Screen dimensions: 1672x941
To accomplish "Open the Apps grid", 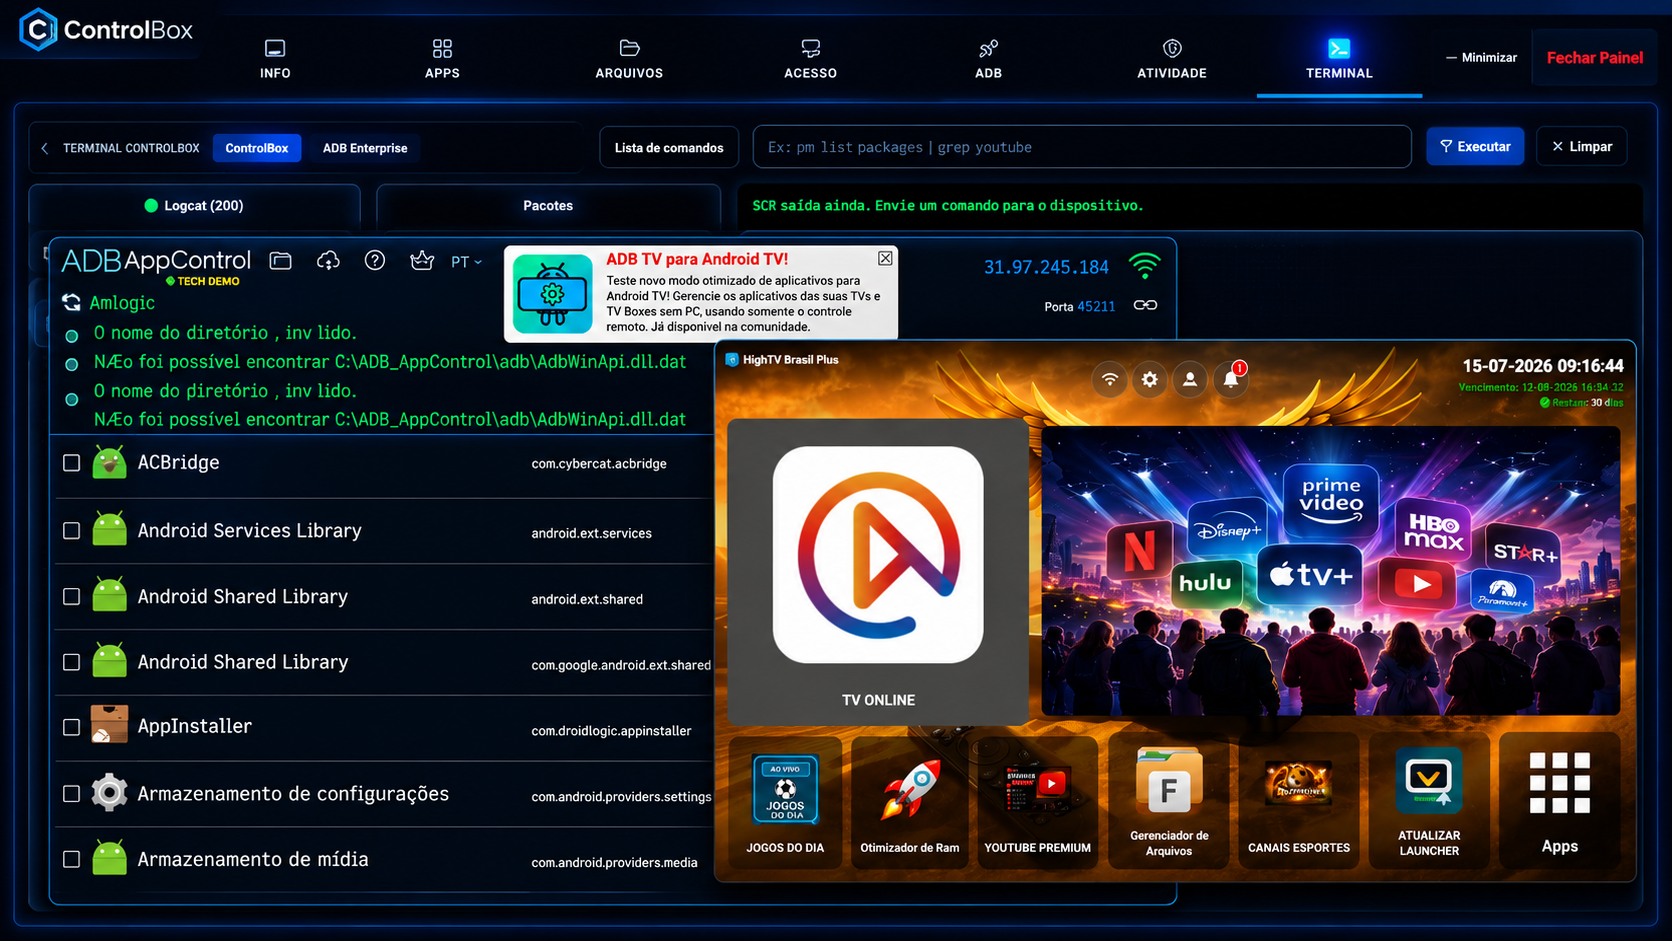I will point(1560,802).
